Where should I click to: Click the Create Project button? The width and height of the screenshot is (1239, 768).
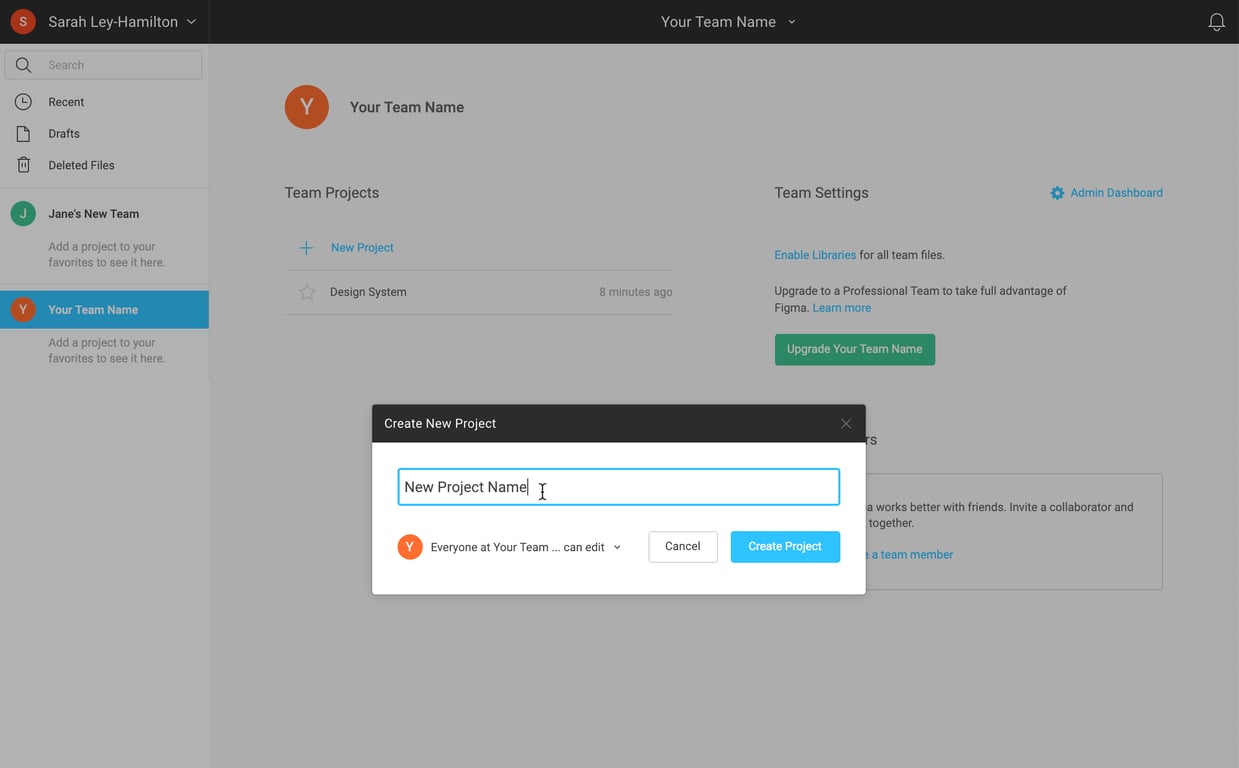784,547
